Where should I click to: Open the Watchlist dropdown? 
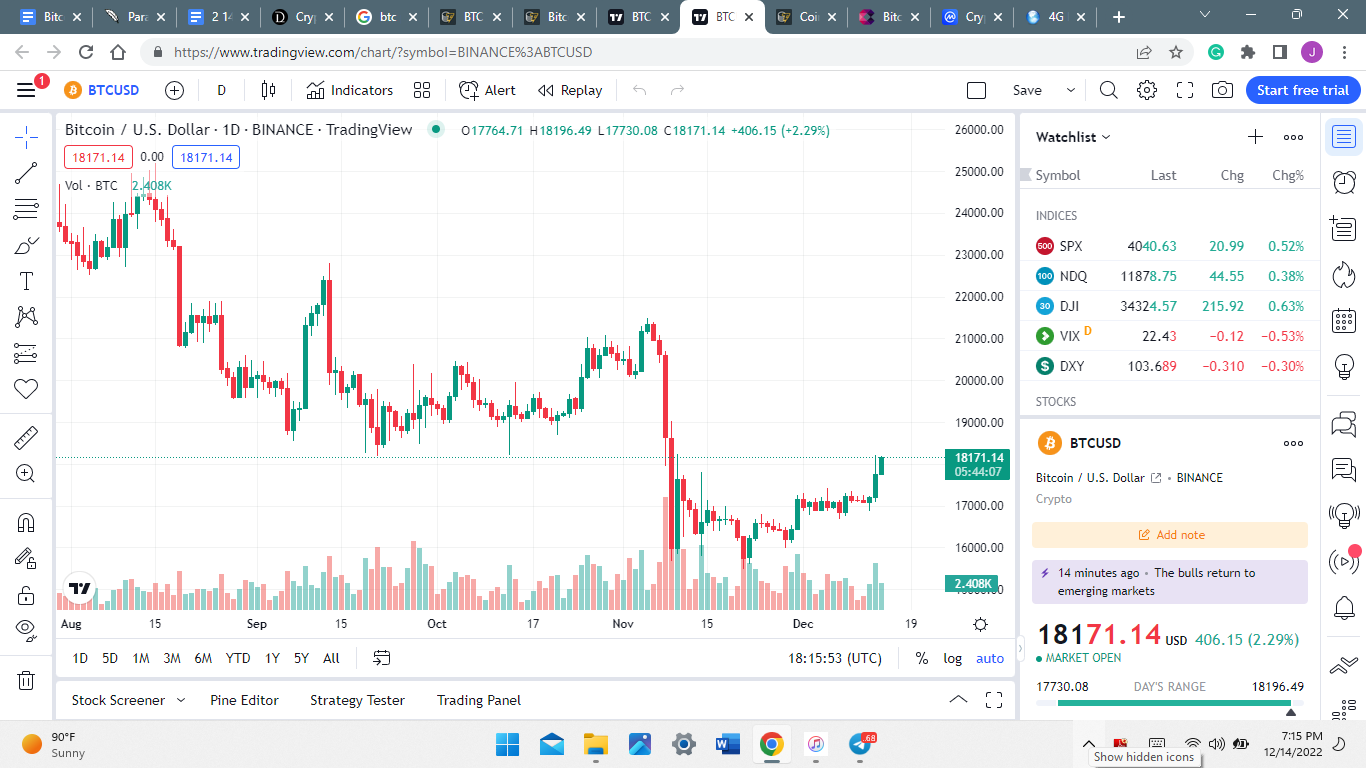[1073, 137]
